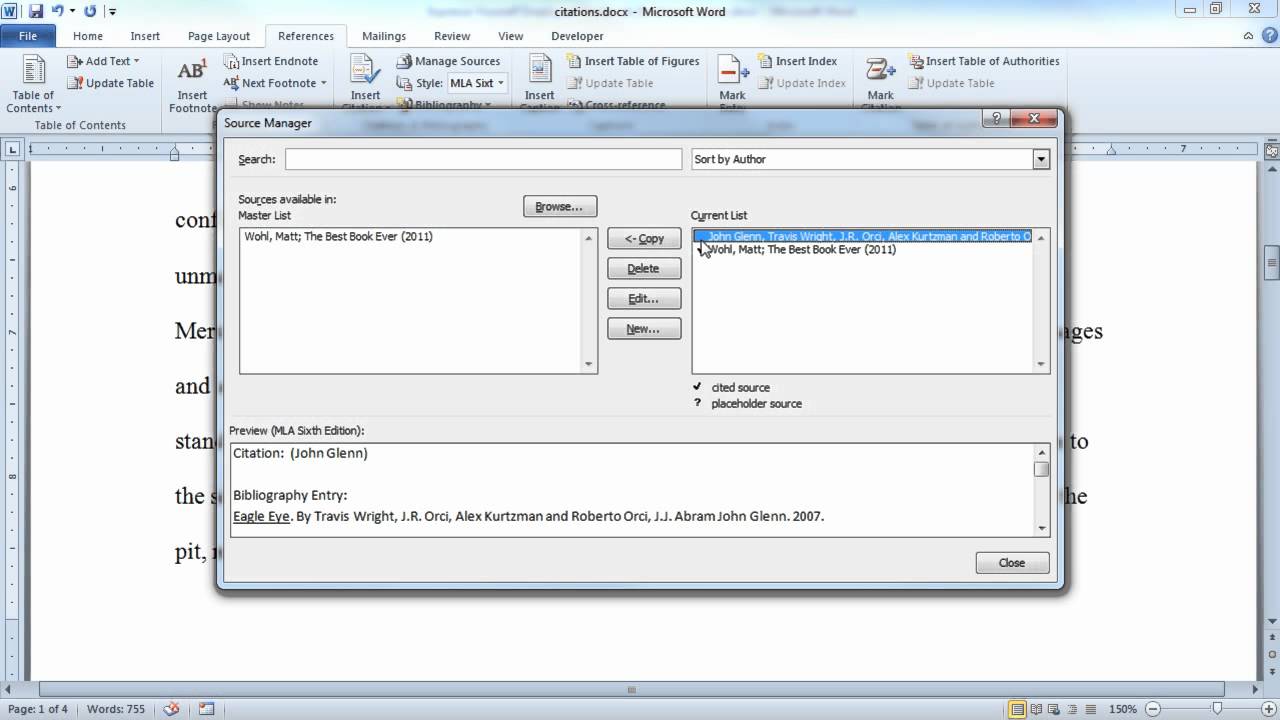Click the Words: 755 count in status bar
1280x720 pixels.
coord(116,709)
